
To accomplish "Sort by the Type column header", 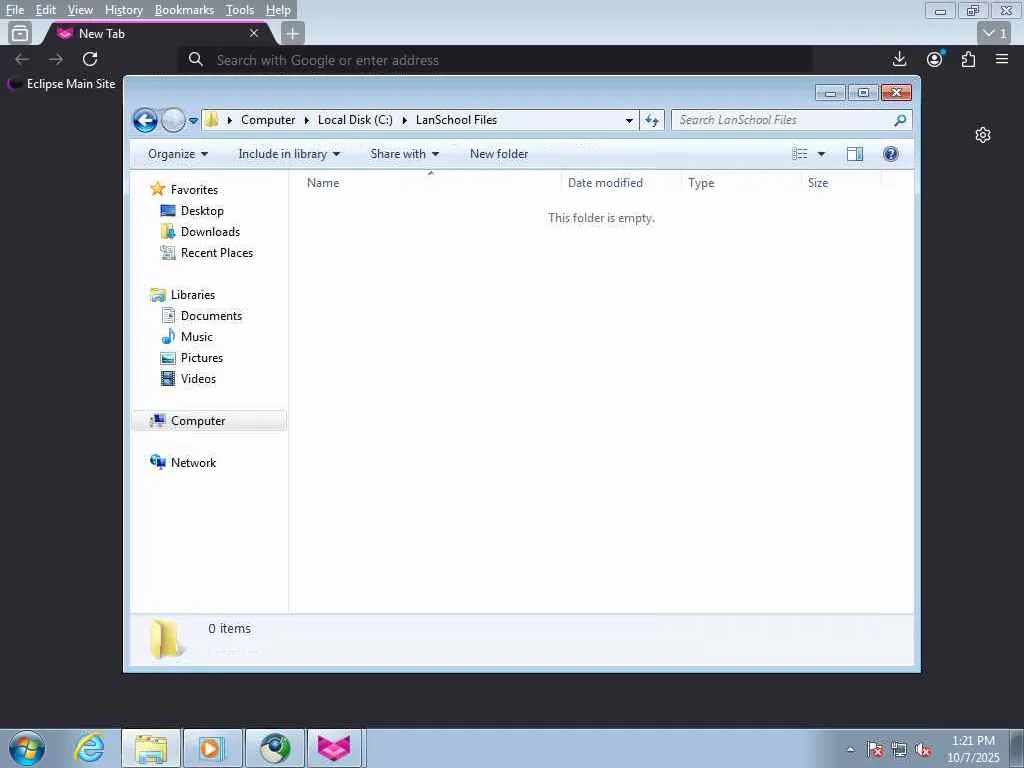I will pyautogui.click(x=741, y=183).
